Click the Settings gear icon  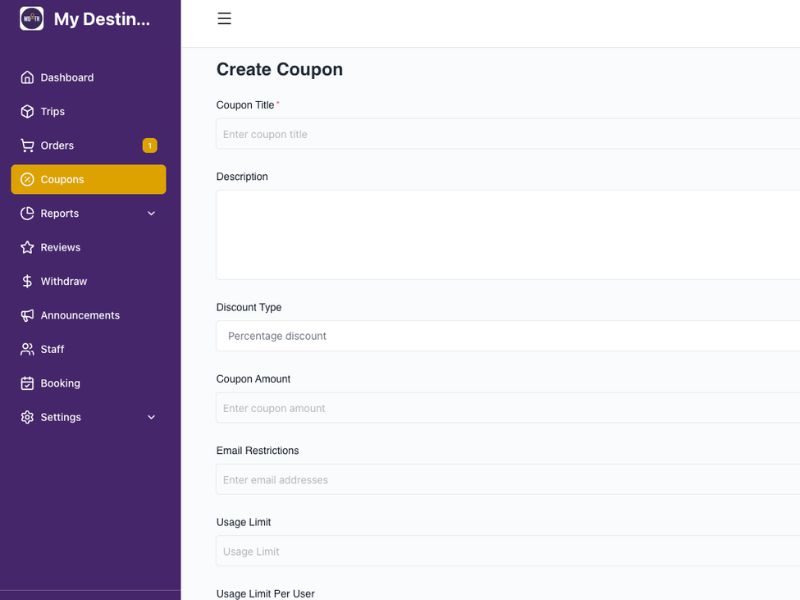point(27,417)
